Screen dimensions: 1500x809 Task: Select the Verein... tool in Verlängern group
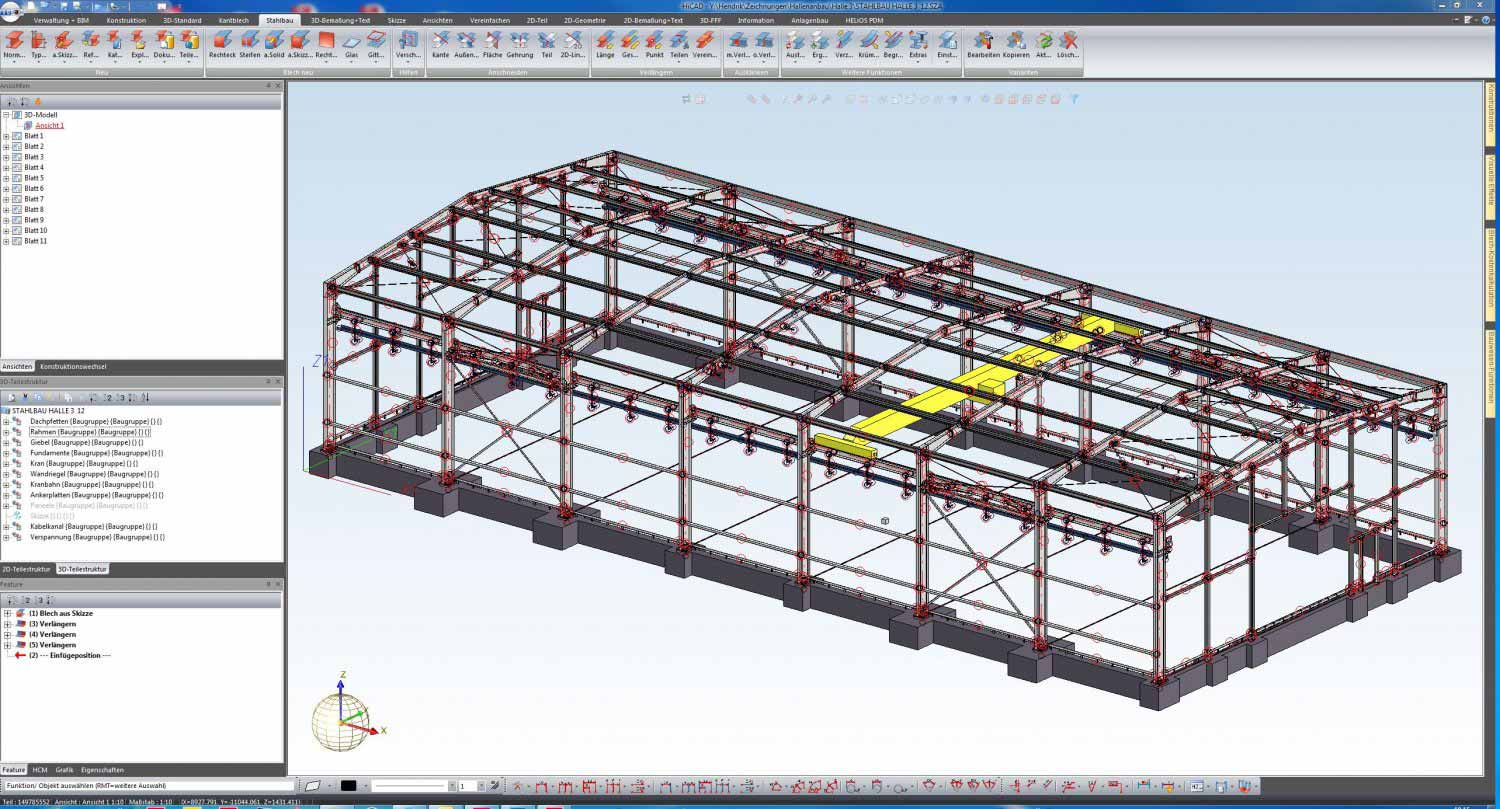[x=705, y=45]
